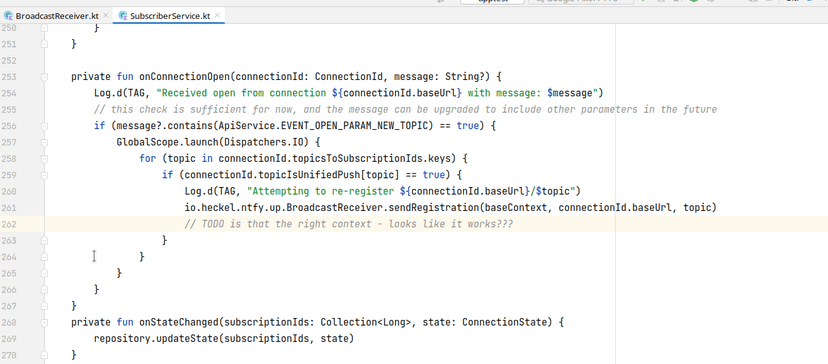
Task: Close the SubscriberService.kt tab
Action: [218, 16]
